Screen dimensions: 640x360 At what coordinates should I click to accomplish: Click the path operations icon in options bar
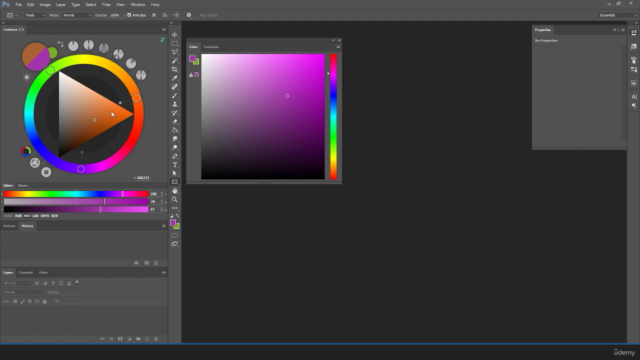tap(154, 15)
